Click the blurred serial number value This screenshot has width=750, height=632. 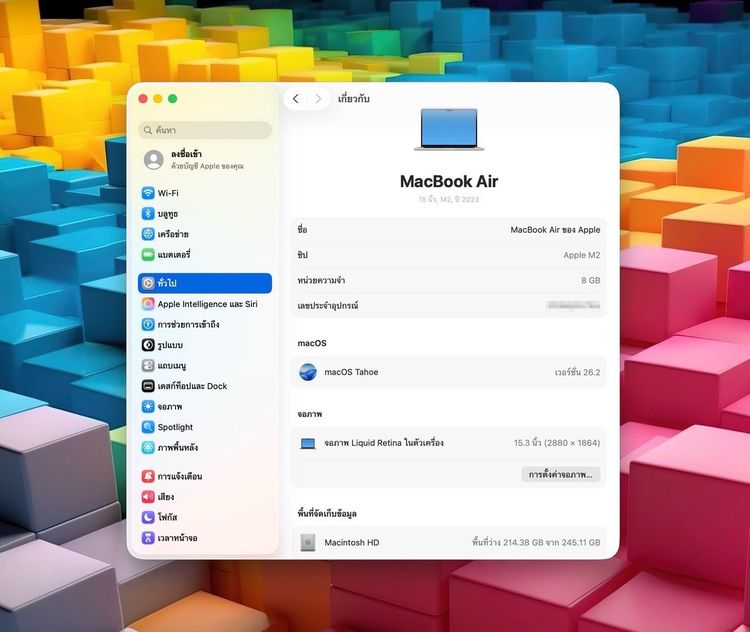tap(574, 305)
